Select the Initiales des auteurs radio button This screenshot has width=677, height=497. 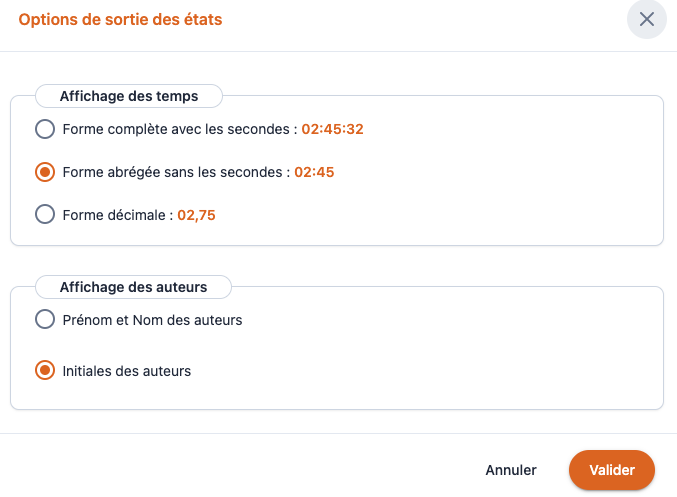click(x=45, y=371)
